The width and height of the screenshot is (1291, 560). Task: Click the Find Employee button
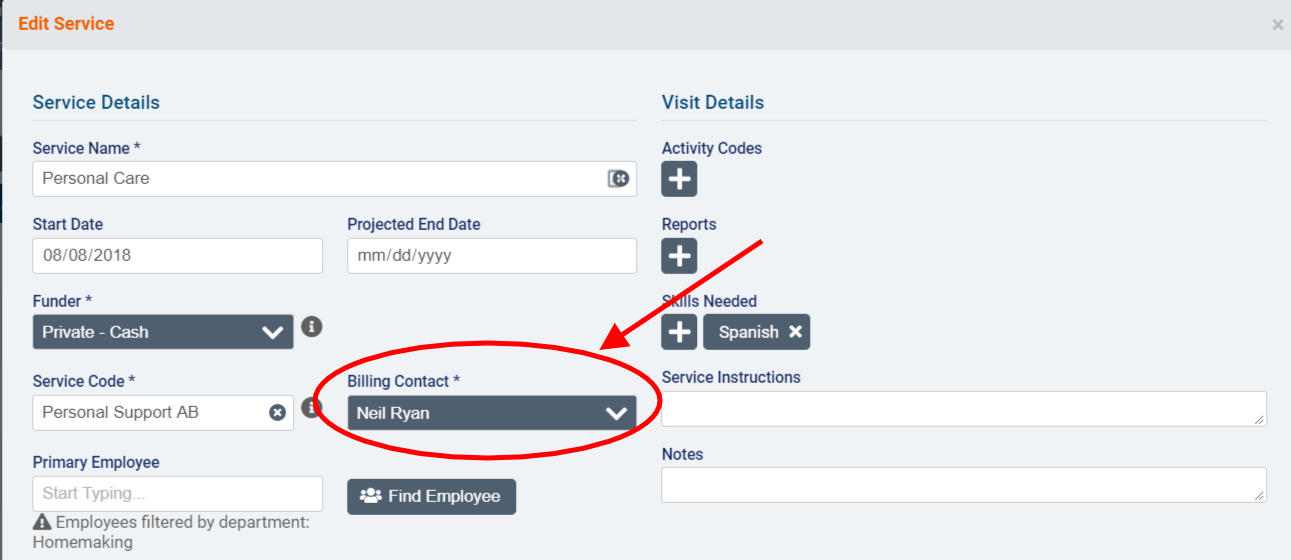[x=431, y=496]
